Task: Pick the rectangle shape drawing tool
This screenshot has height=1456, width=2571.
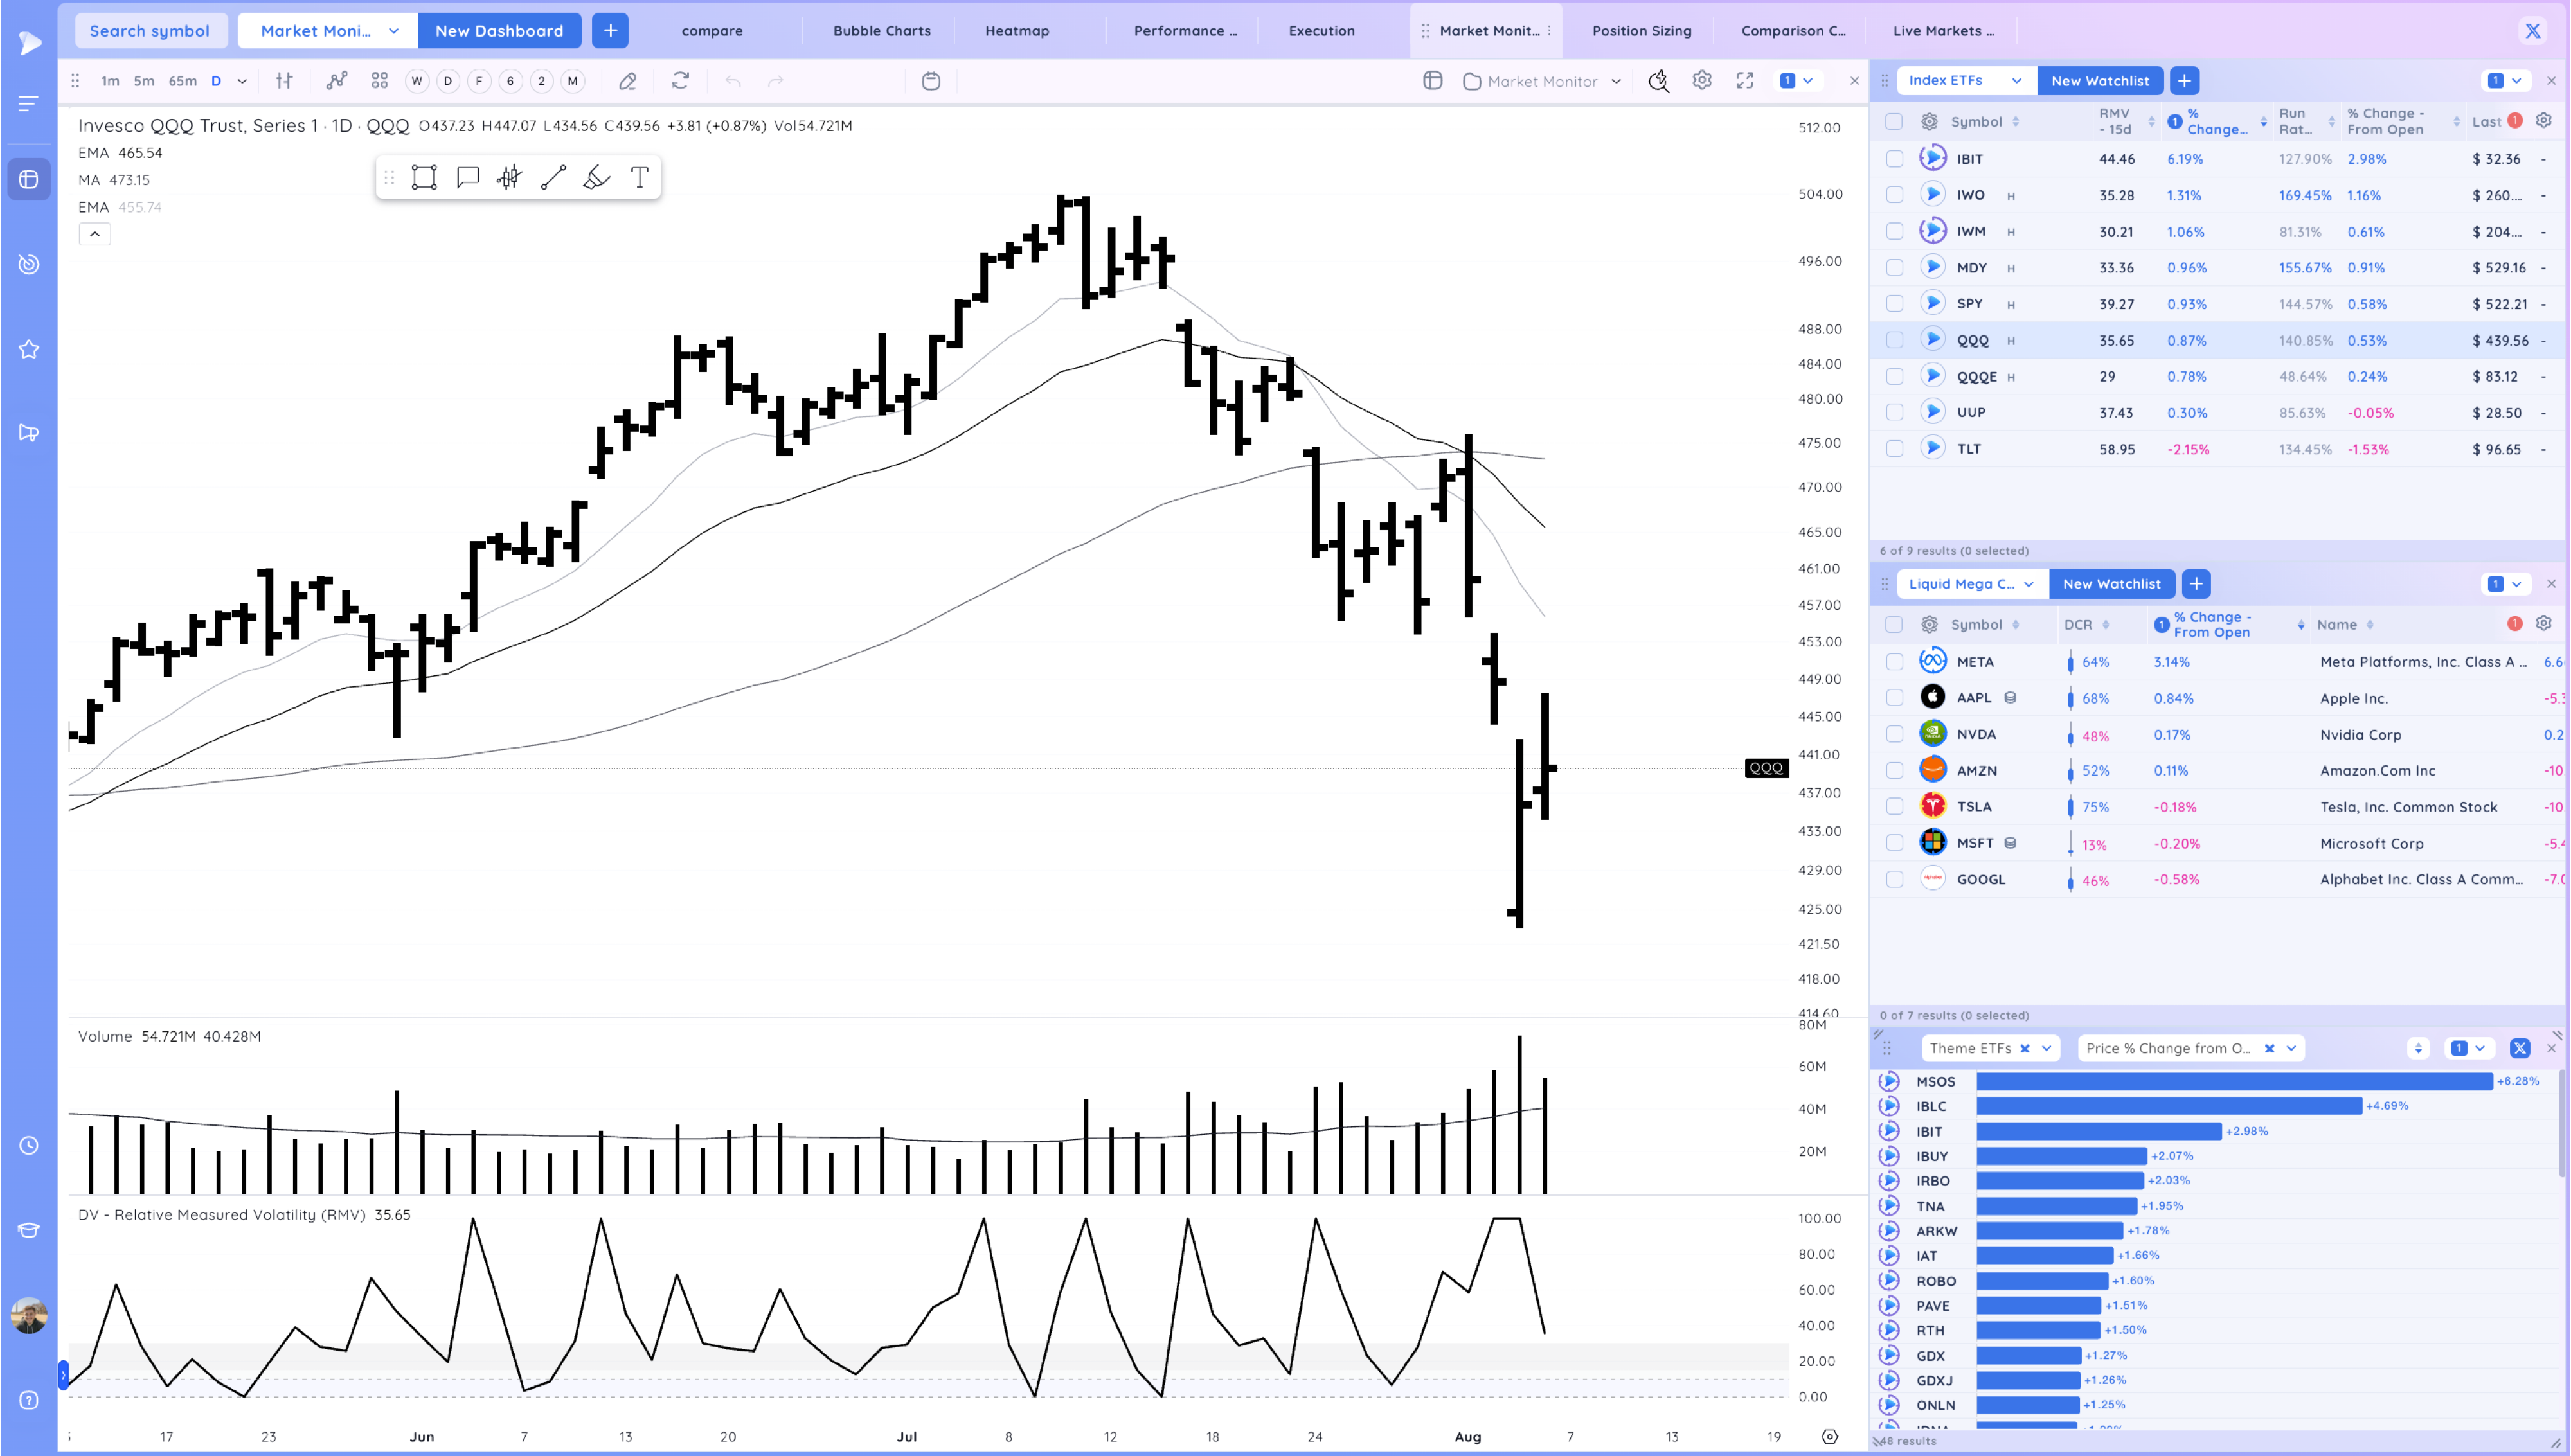Action: point(424,178)
